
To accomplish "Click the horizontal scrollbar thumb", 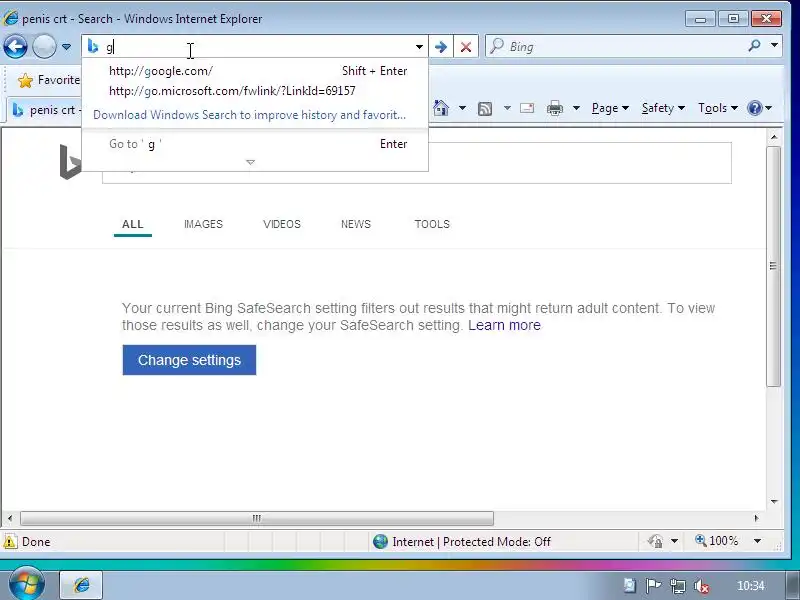I will [257, 518].
